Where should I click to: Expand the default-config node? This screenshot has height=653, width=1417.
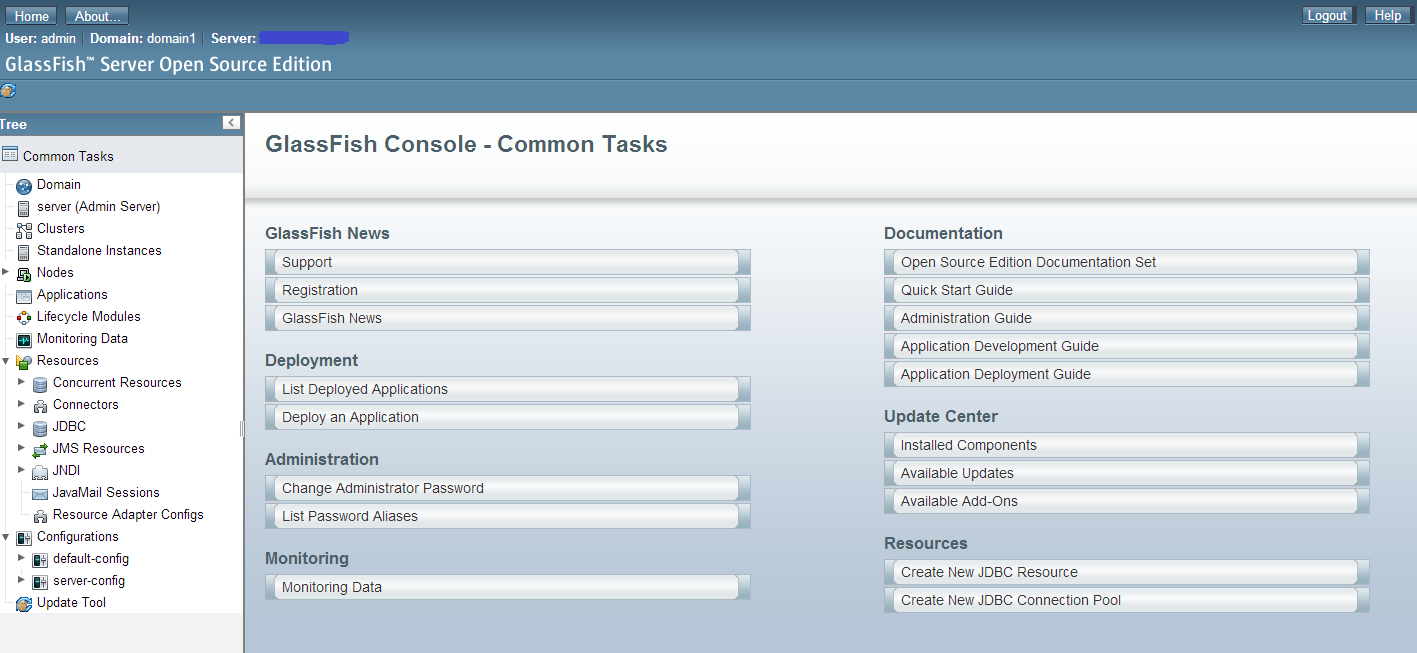pyautogui.click(x=21, y=557)
